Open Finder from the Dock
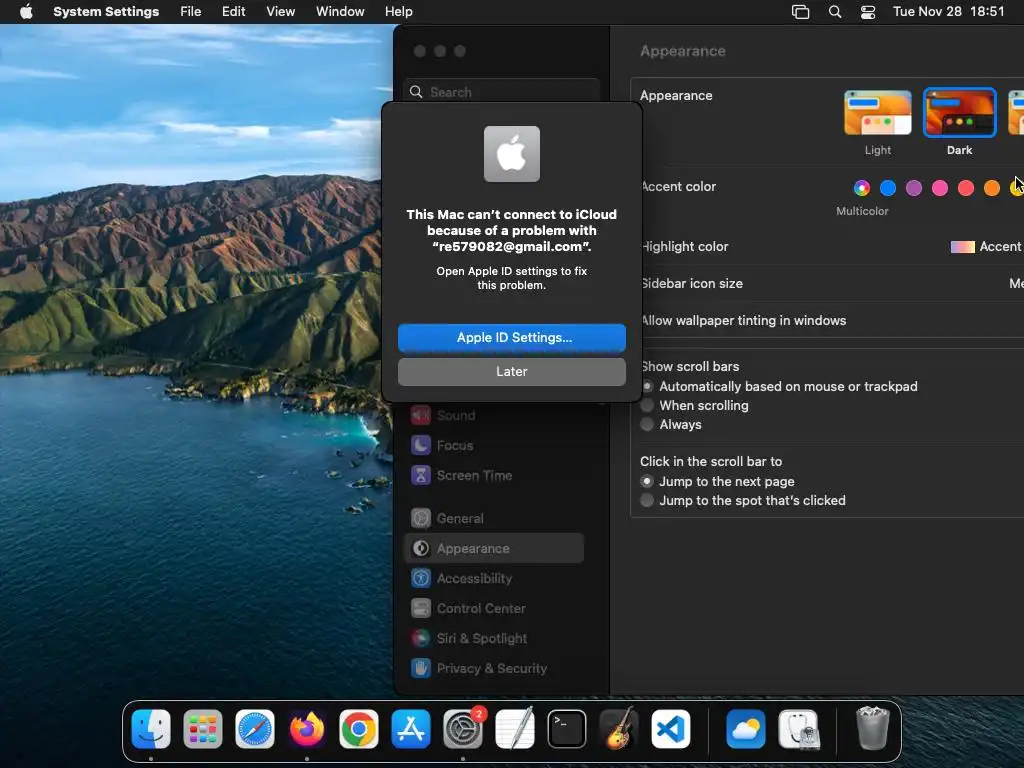Screen dimensions: 1024x768 coord(151,729)
